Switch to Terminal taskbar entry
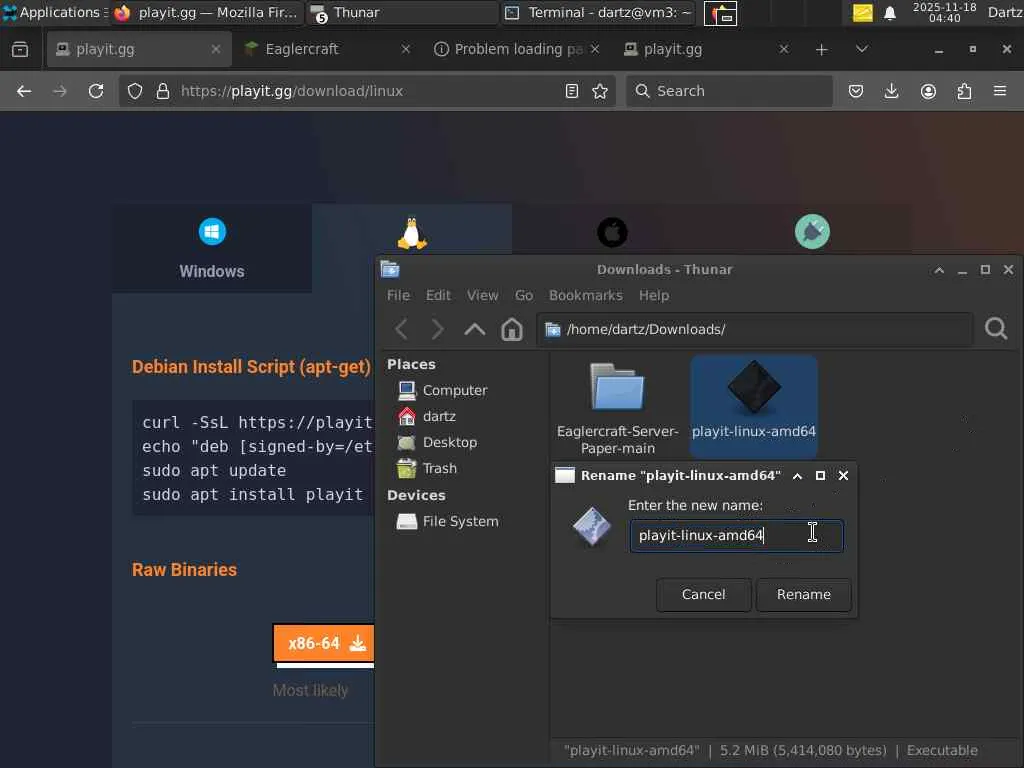Image resolution: width=1024 pixels, height=768 pixels. (598, 13)
